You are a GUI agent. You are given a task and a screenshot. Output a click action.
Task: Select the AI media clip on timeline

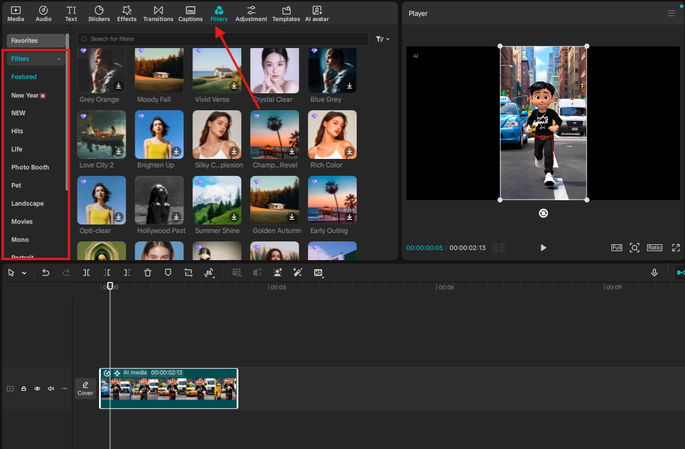(x=169, y=388)
